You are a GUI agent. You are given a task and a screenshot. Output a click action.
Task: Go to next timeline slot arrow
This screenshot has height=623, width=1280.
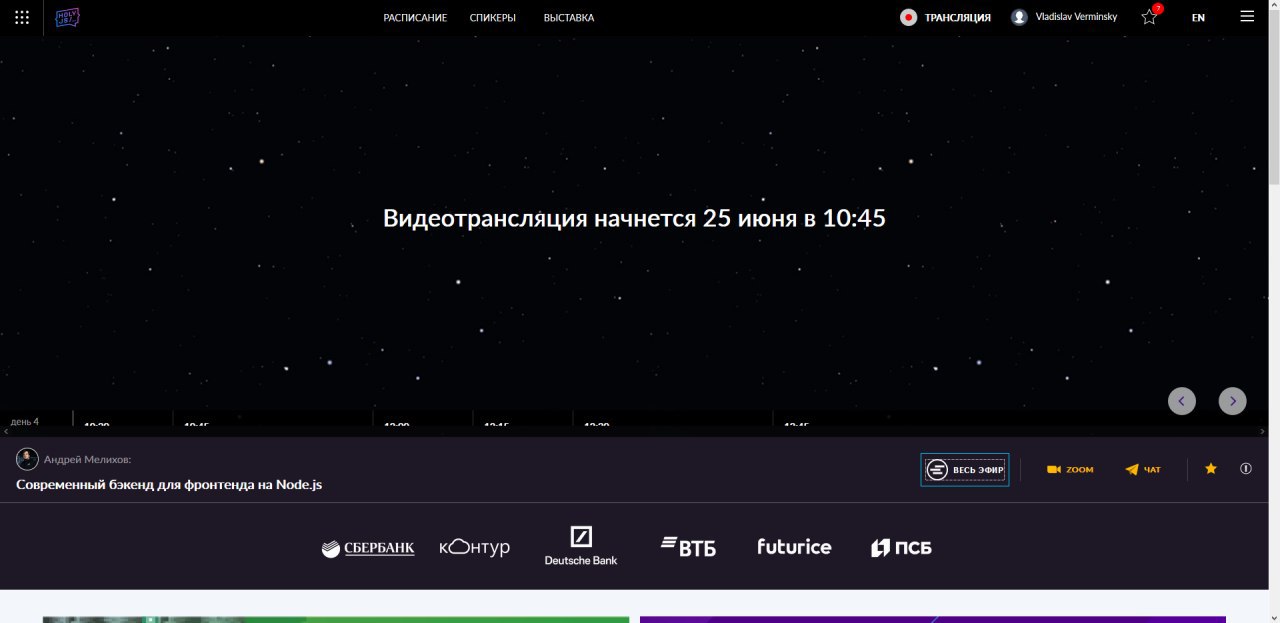(x=1233, y=401)
